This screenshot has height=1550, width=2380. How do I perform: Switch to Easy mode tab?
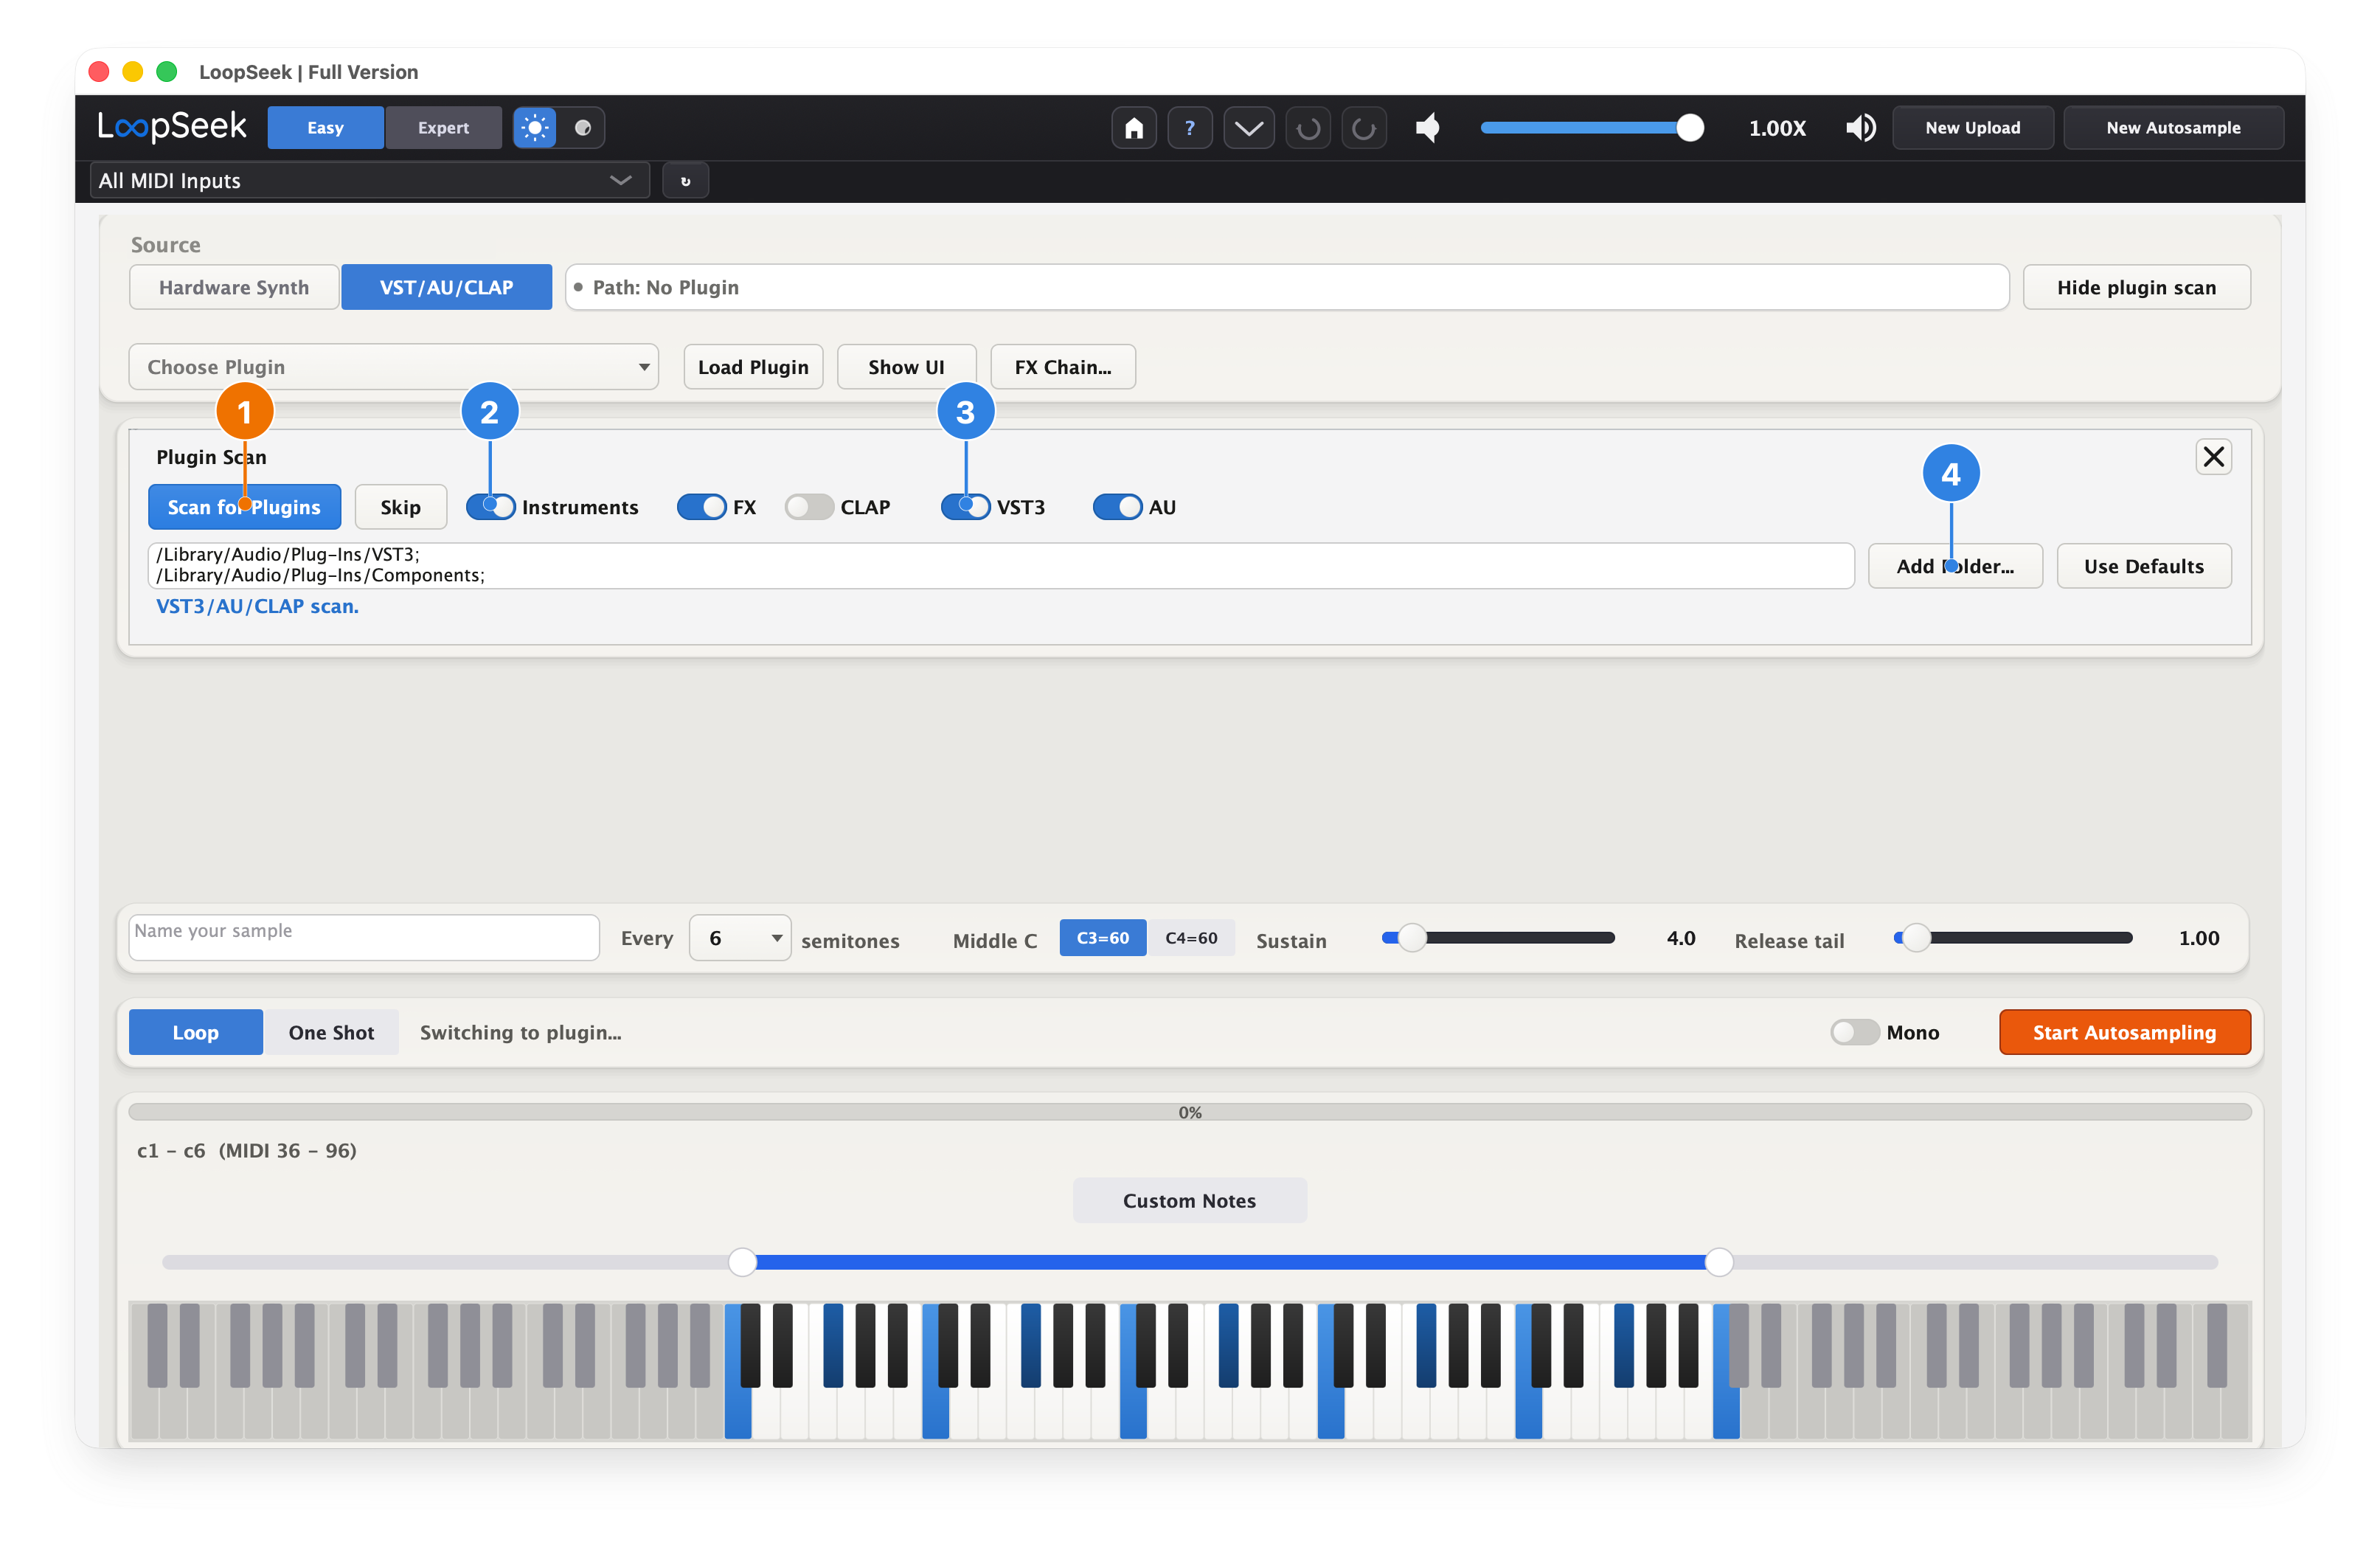tap(326, 128)
